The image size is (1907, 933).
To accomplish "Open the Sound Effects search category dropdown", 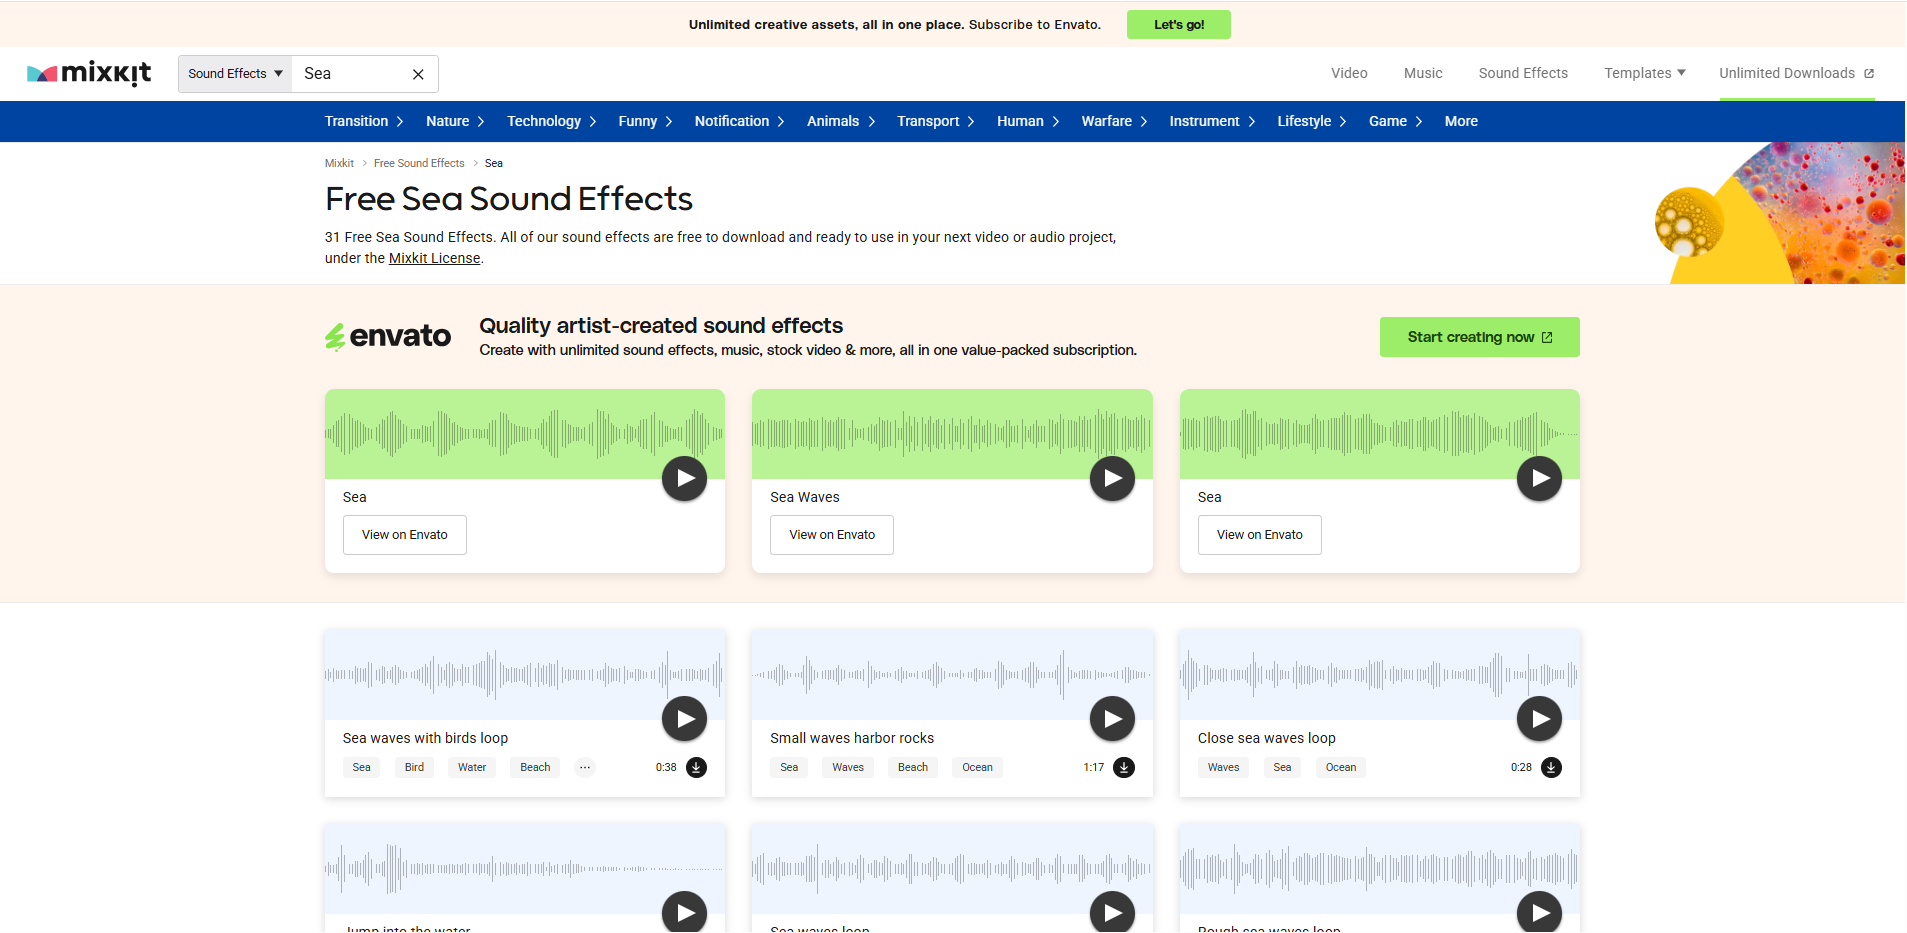I will tap(233, 73).
